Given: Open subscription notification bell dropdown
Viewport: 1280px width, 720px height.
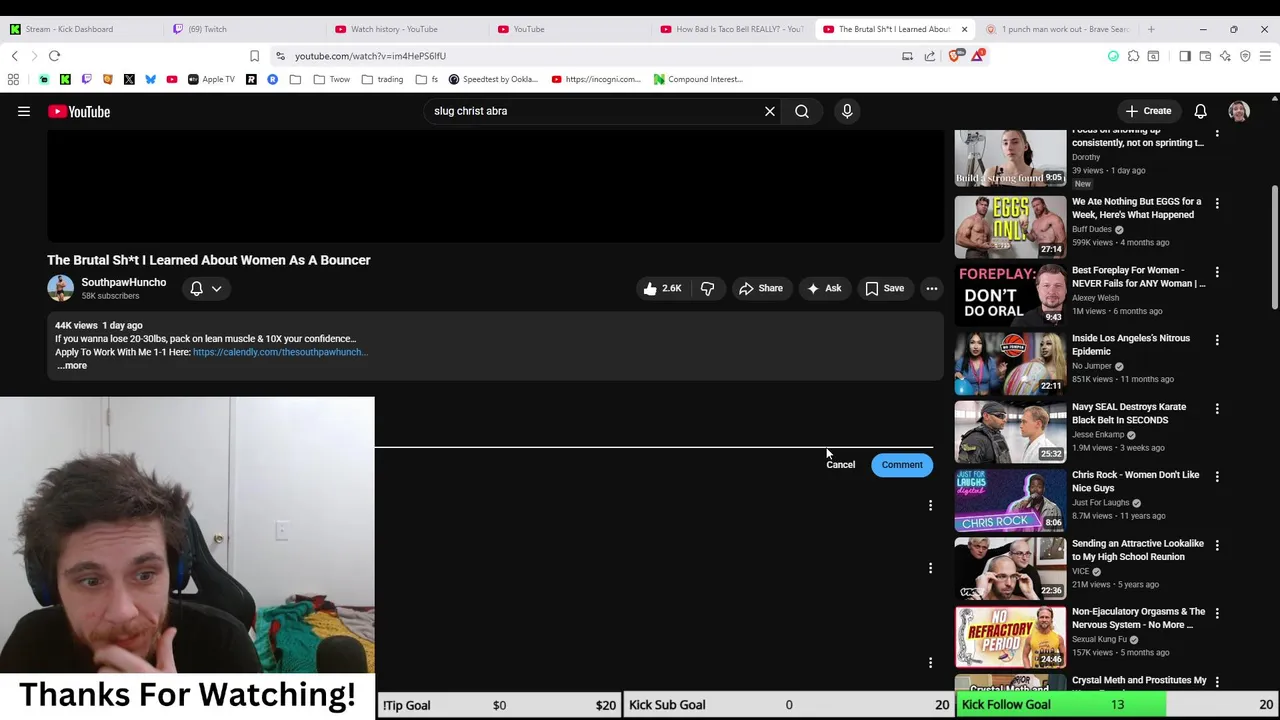Looking at the screenshot, I should coord(206,288).
